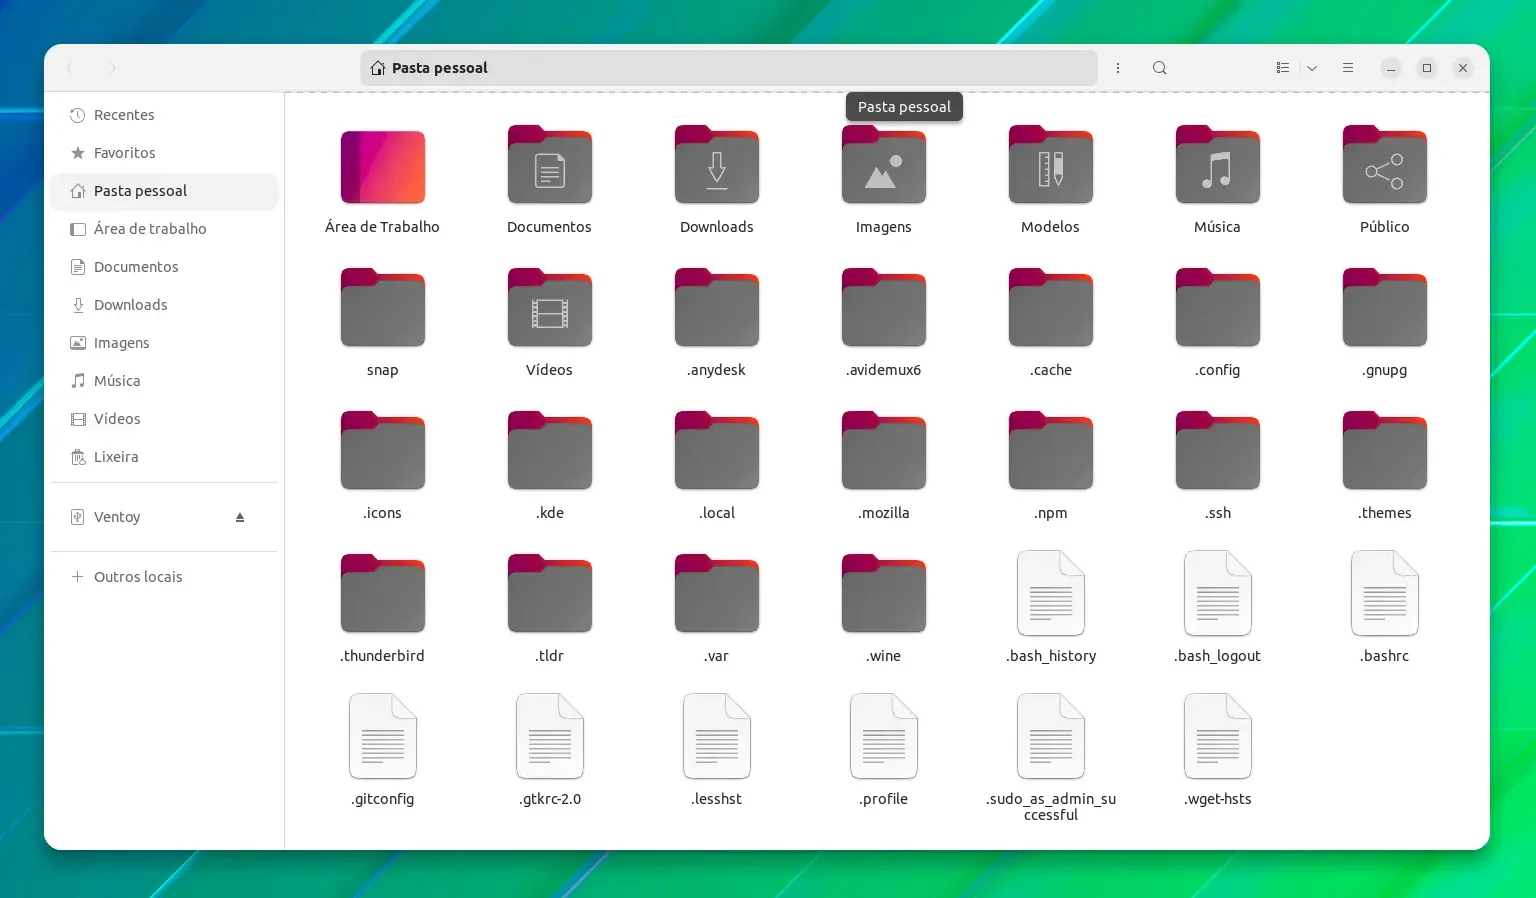Open the Downloads folder in the grid
Image resolution: width=1536 pixels, height=898 pixels.
(717, 165)
